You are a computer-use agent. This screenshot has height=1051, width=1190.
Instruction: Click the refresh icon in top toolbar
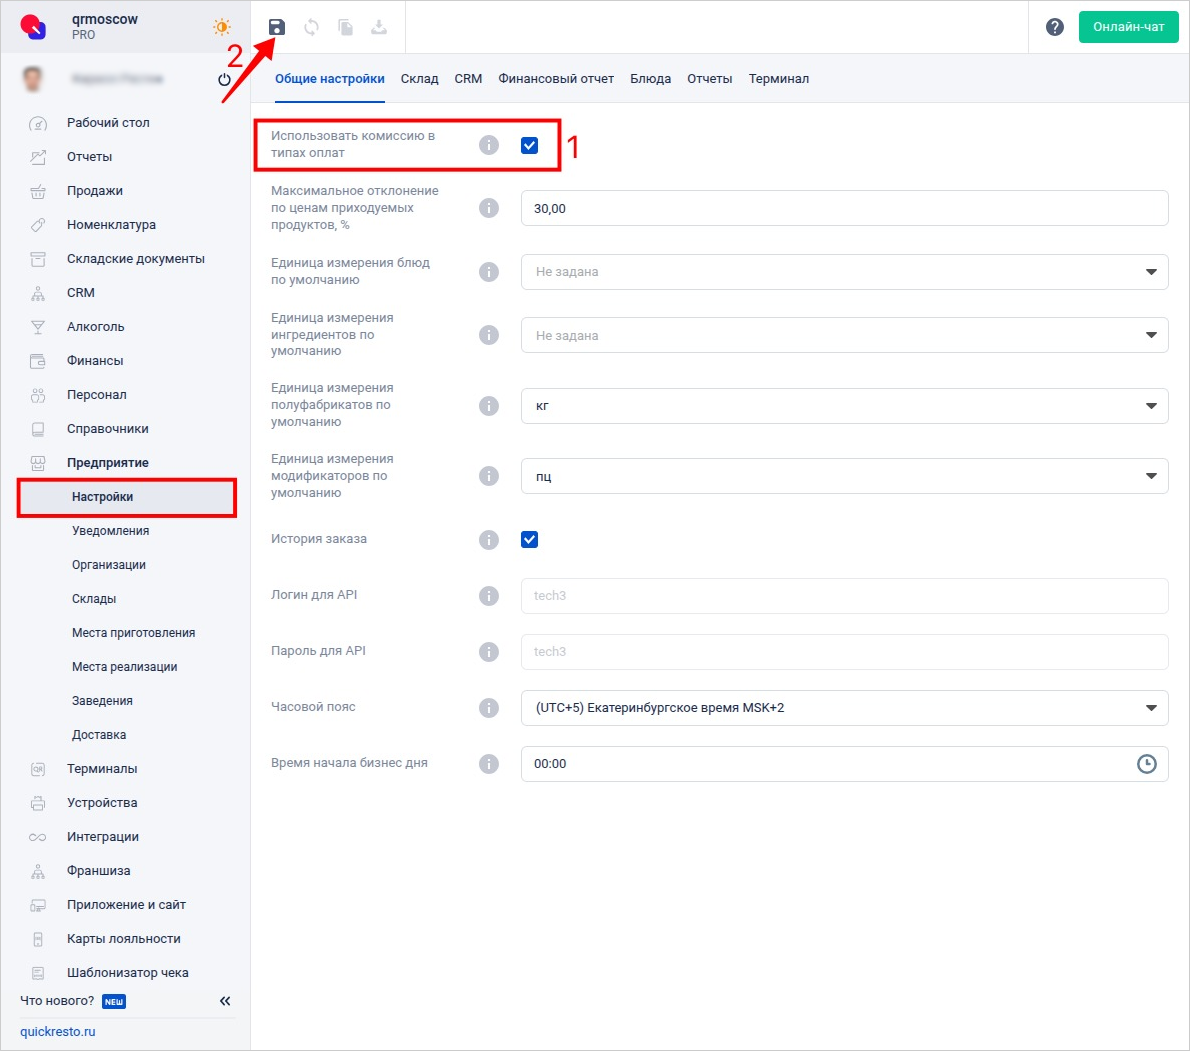(x=311, y=27)
